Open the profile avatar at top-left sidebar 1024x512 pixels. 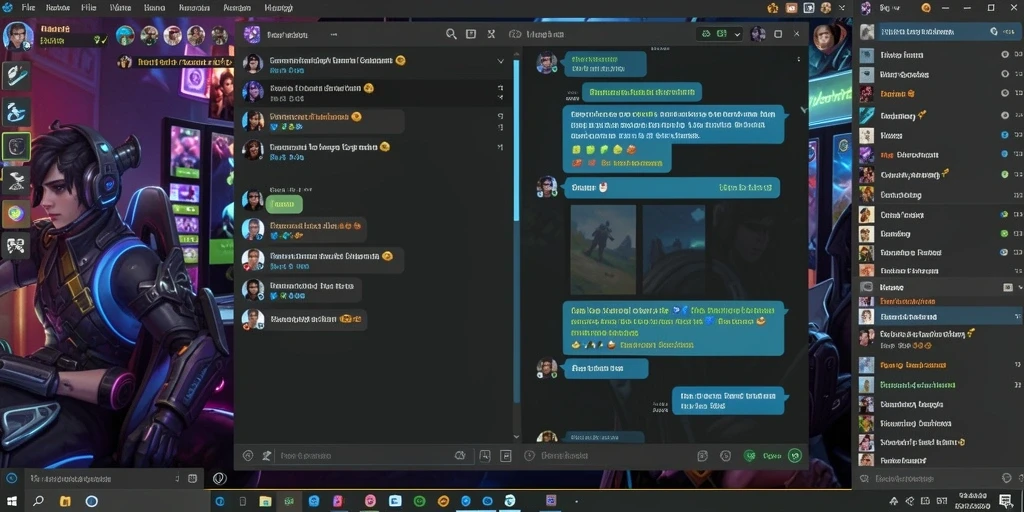(x=17, y=35)
